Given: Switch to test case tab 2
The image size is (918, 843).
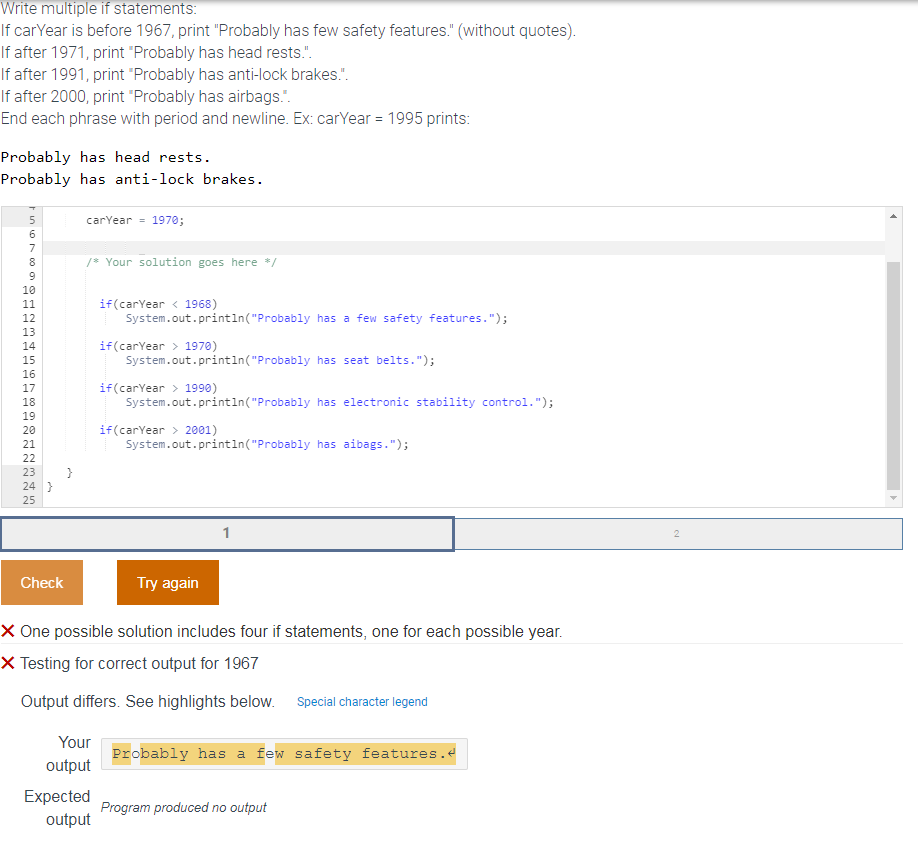Looking at the screenshot, I should point(678,533).
